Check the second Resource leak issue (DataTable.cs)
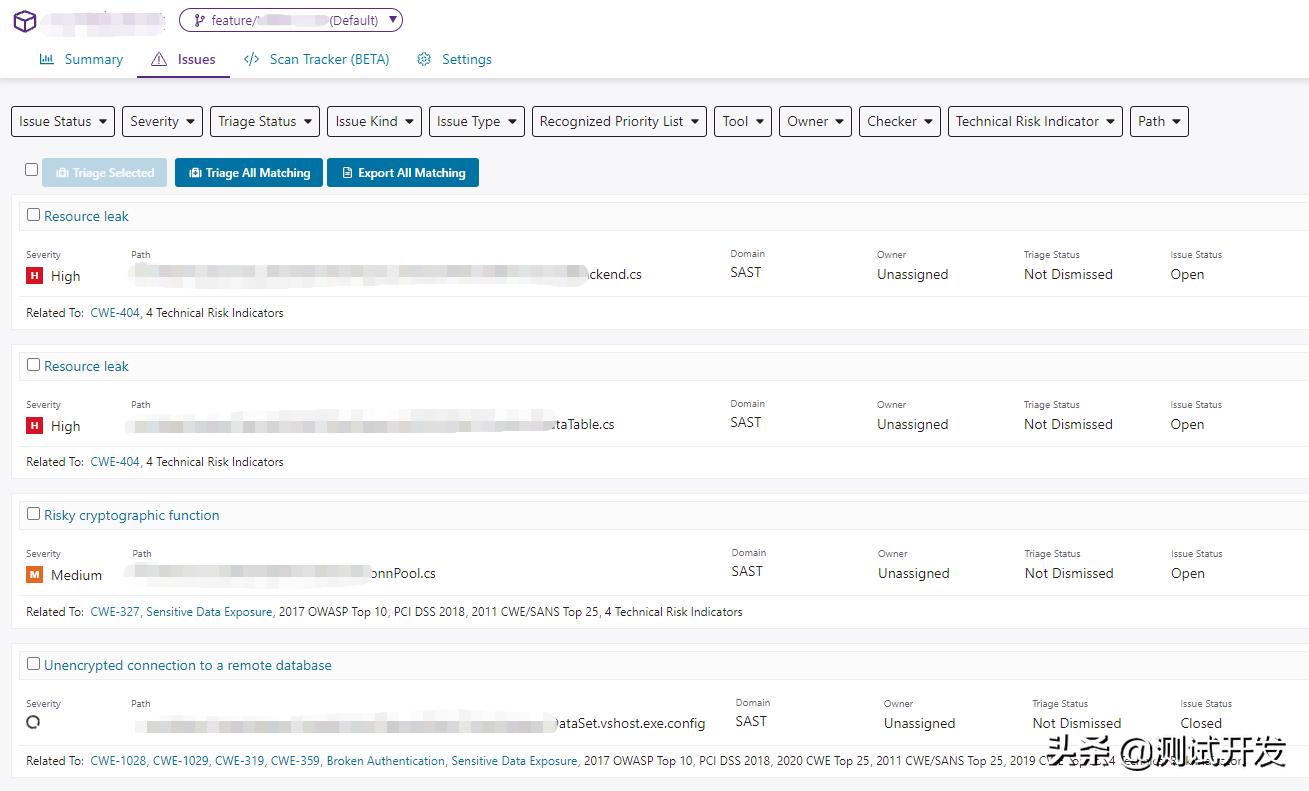Screen dimensions: 1309x791 (33, 365)
